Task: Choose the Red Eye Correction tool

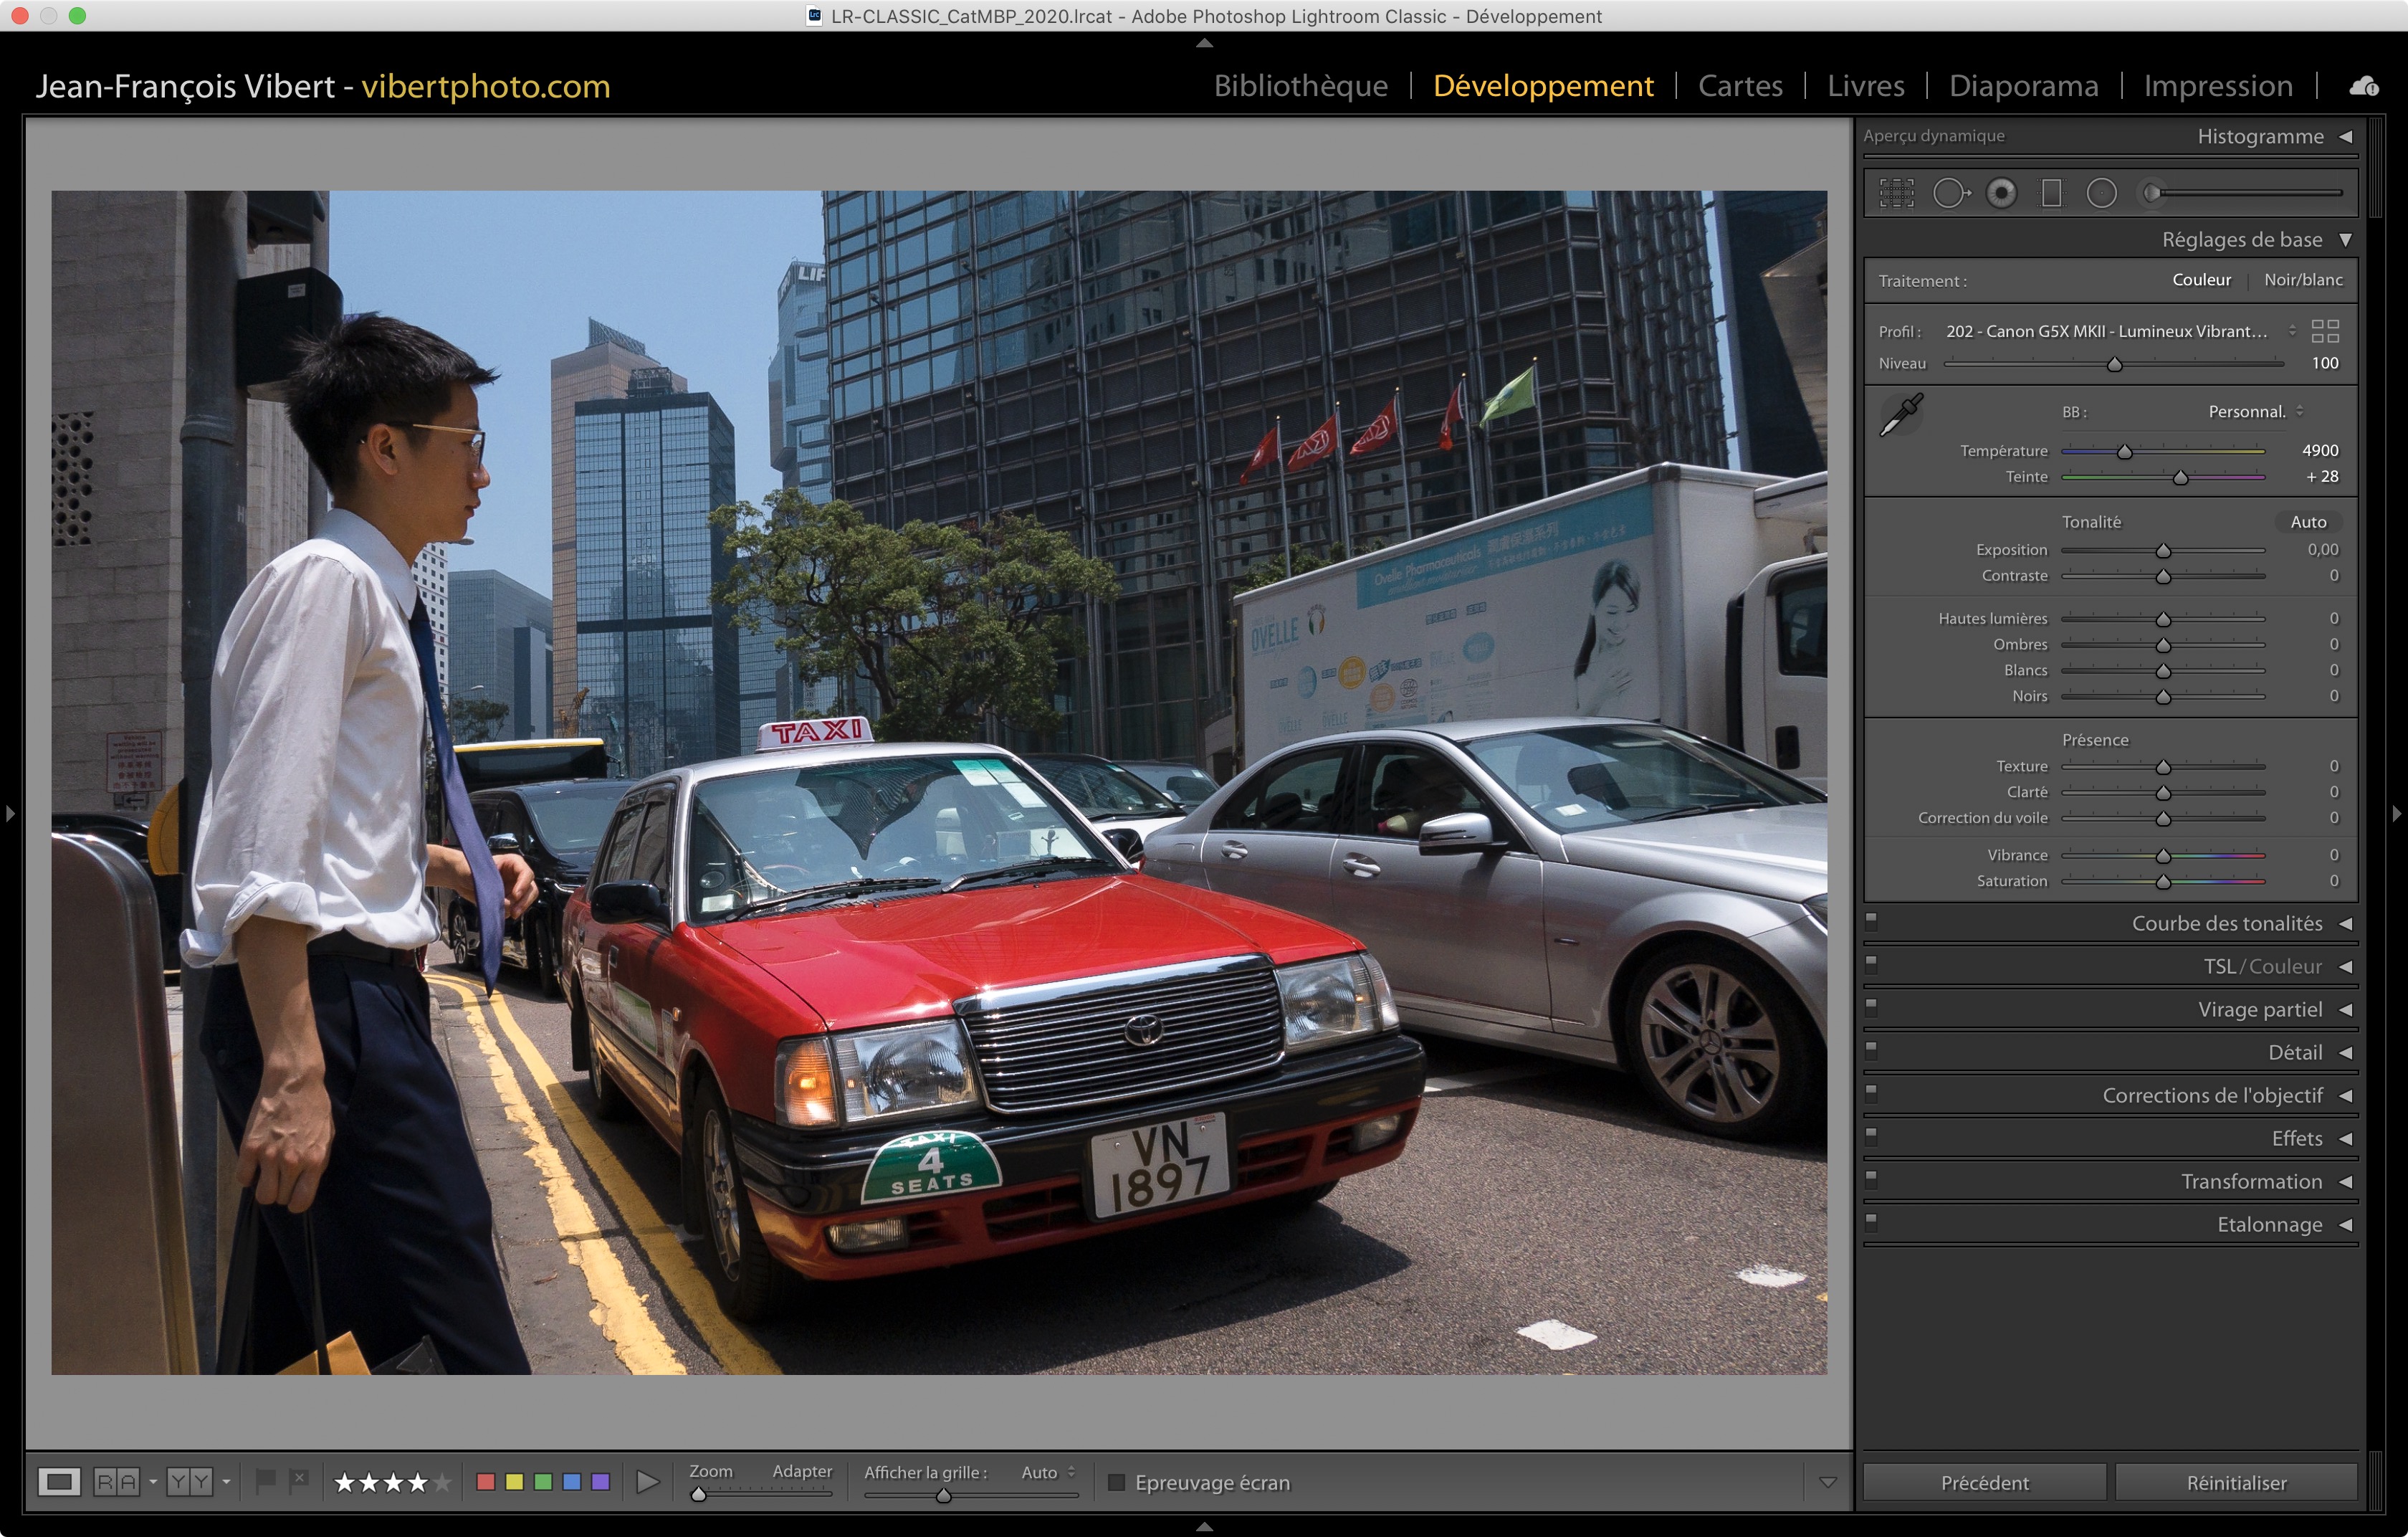Action: pyautogui.click(x=2001, y=193)
